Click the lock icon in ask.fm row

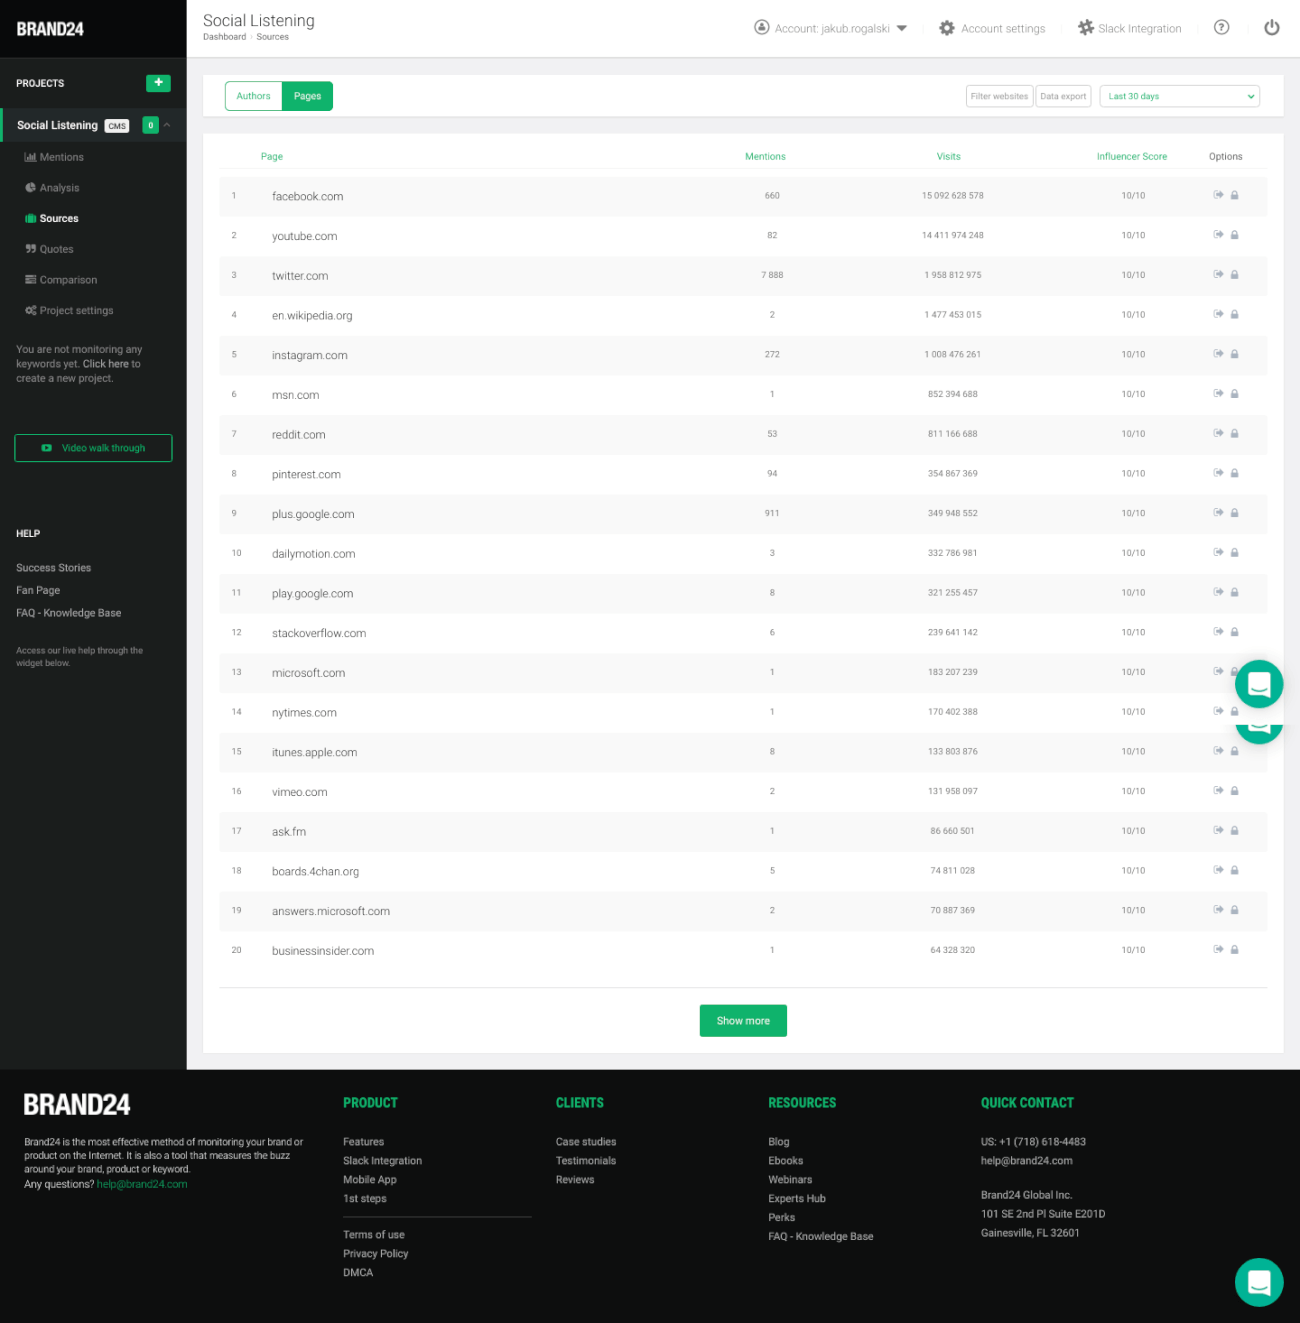[1234, 831]
